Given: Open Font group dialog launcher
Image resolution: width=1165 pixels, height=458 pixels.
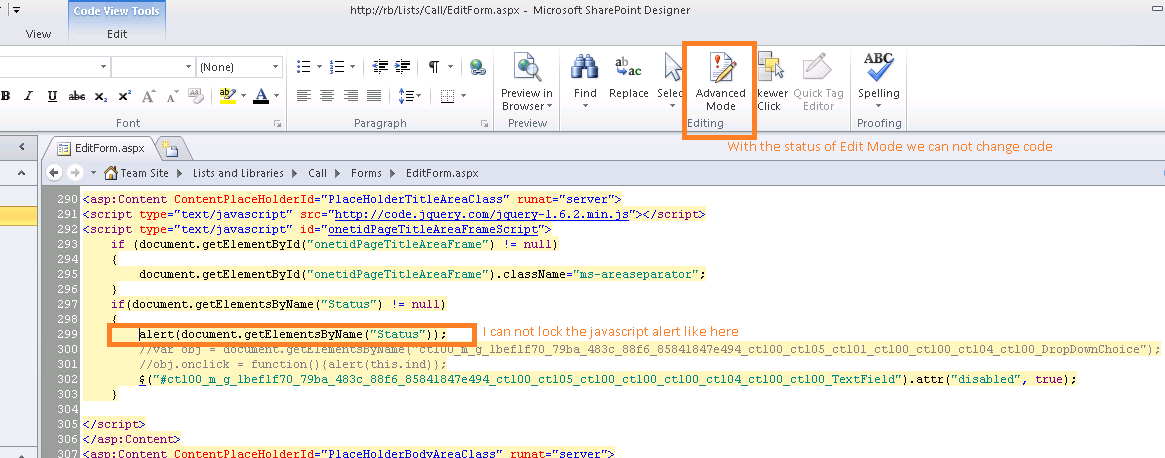Looking at the screenshot, I should [278, 123].
